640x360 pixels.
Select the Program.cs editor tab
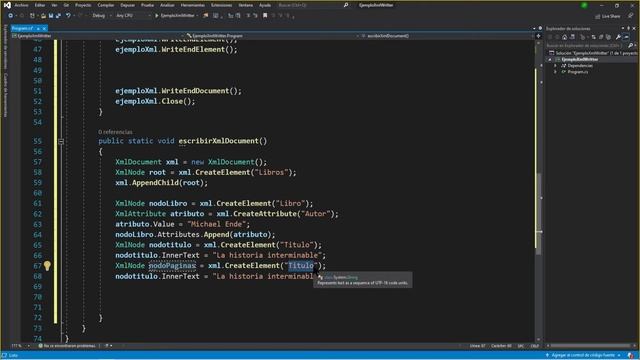[22, 28]
